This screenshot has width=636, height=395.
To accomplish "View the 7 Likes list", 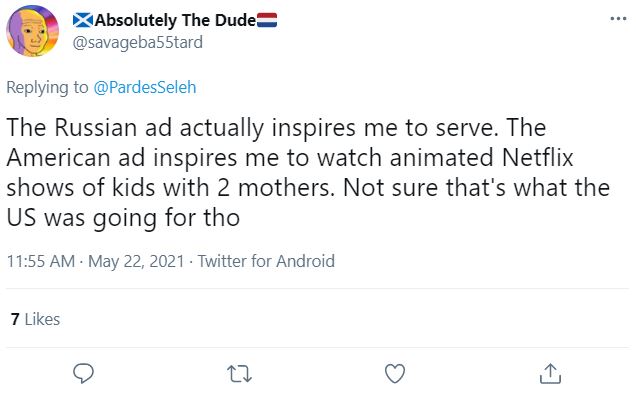I will [x=35, y=319].
